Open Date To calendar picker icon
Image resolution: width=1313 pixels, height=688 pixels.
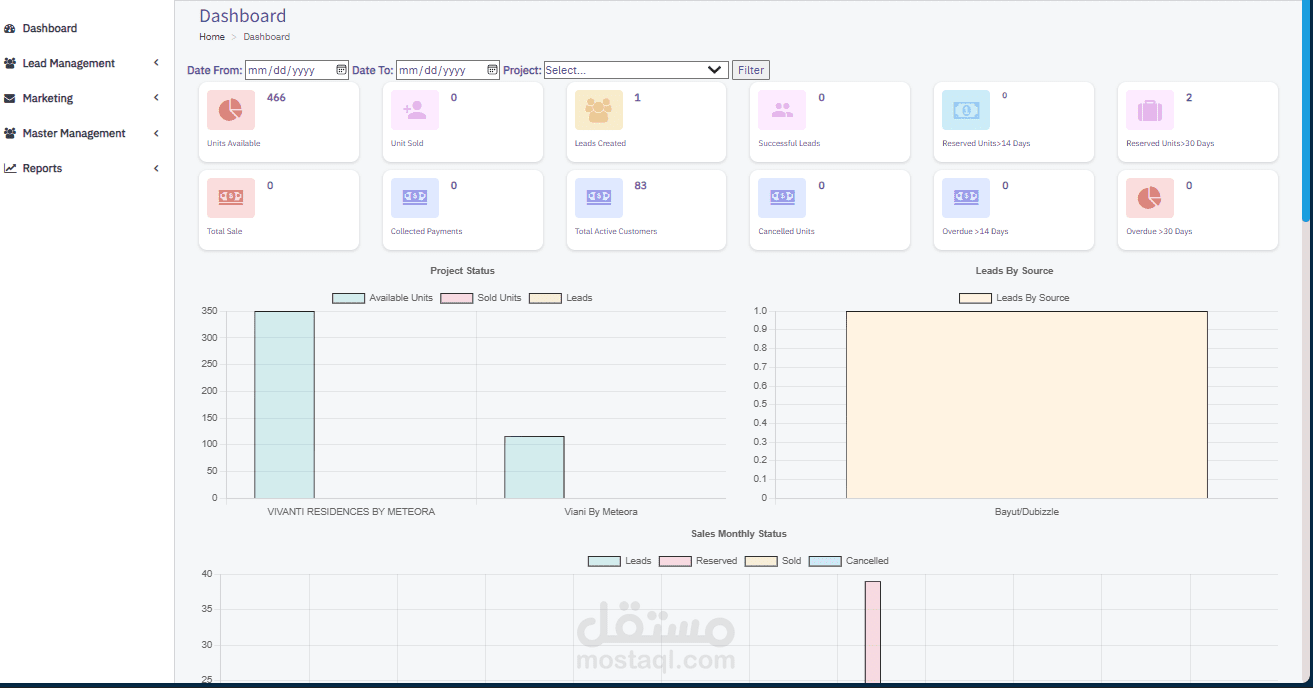(x=492, y=70)
